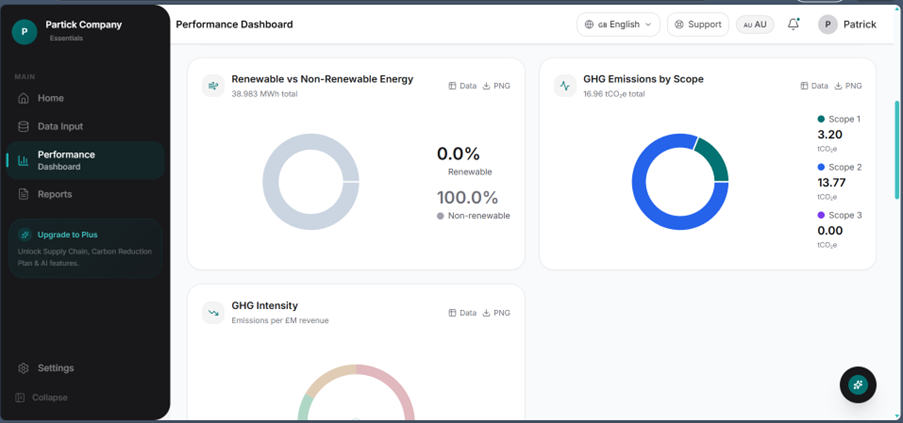The height and width of the screenshot is (423, 903).
Task: Click the Scope 2 blue legend dot
Action: click(x=821, y=167)
